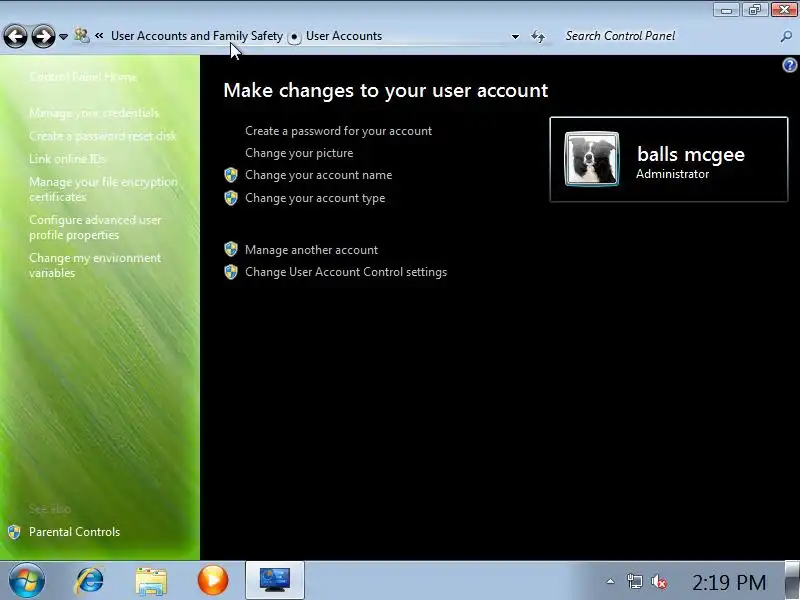This screenshot has height=600, width=800.
Task: Go back with the Back arrow button
Action: pyautogui.click(x=15, y=36)
